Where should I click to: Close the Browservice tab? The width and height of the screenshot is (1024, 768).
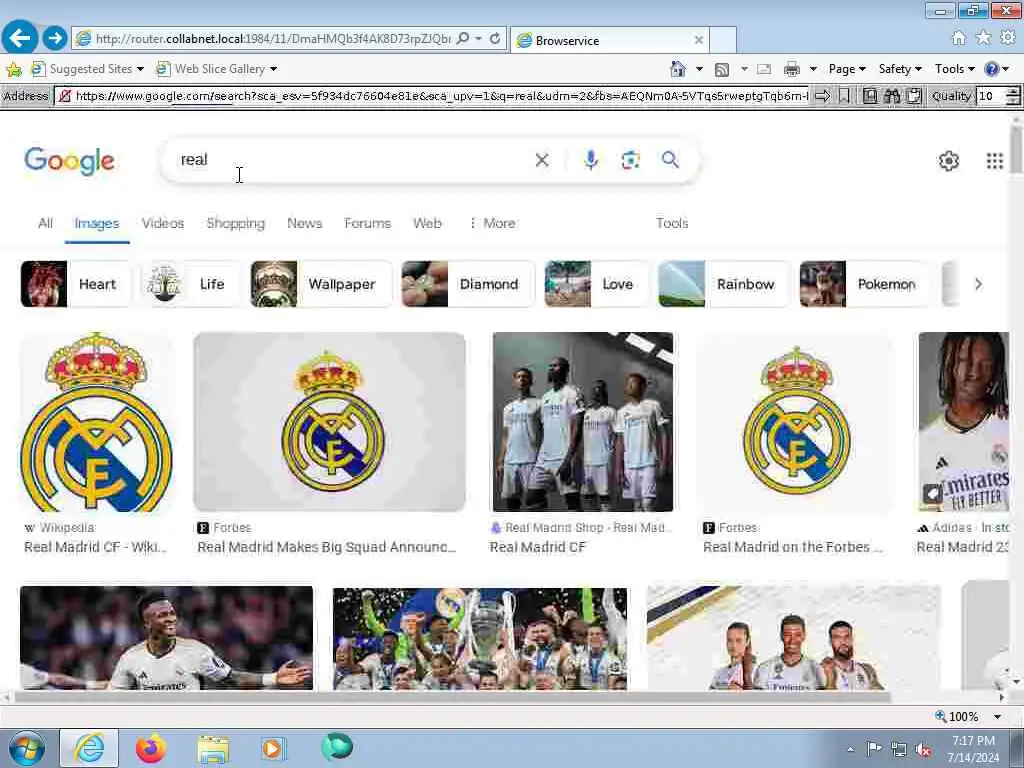(699, 40)
